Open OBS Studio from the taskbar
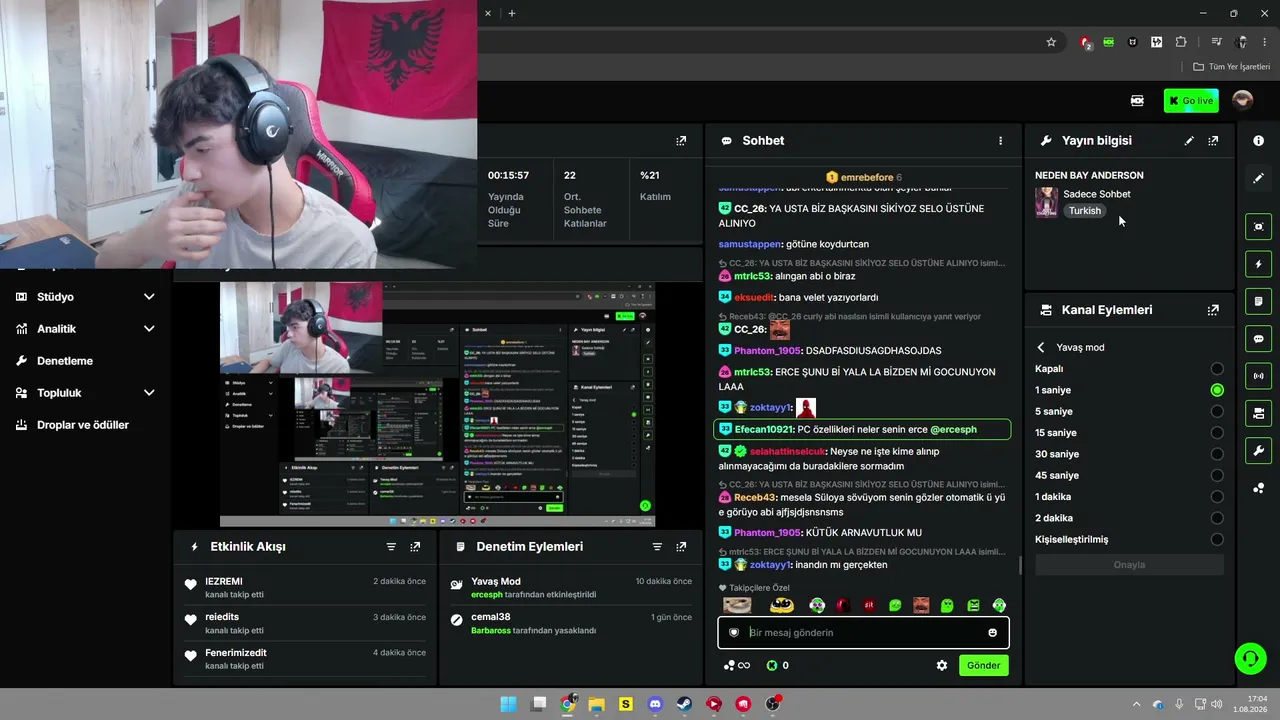The height and width of the screenshot is (720, 1280). (x=773, y=704)
